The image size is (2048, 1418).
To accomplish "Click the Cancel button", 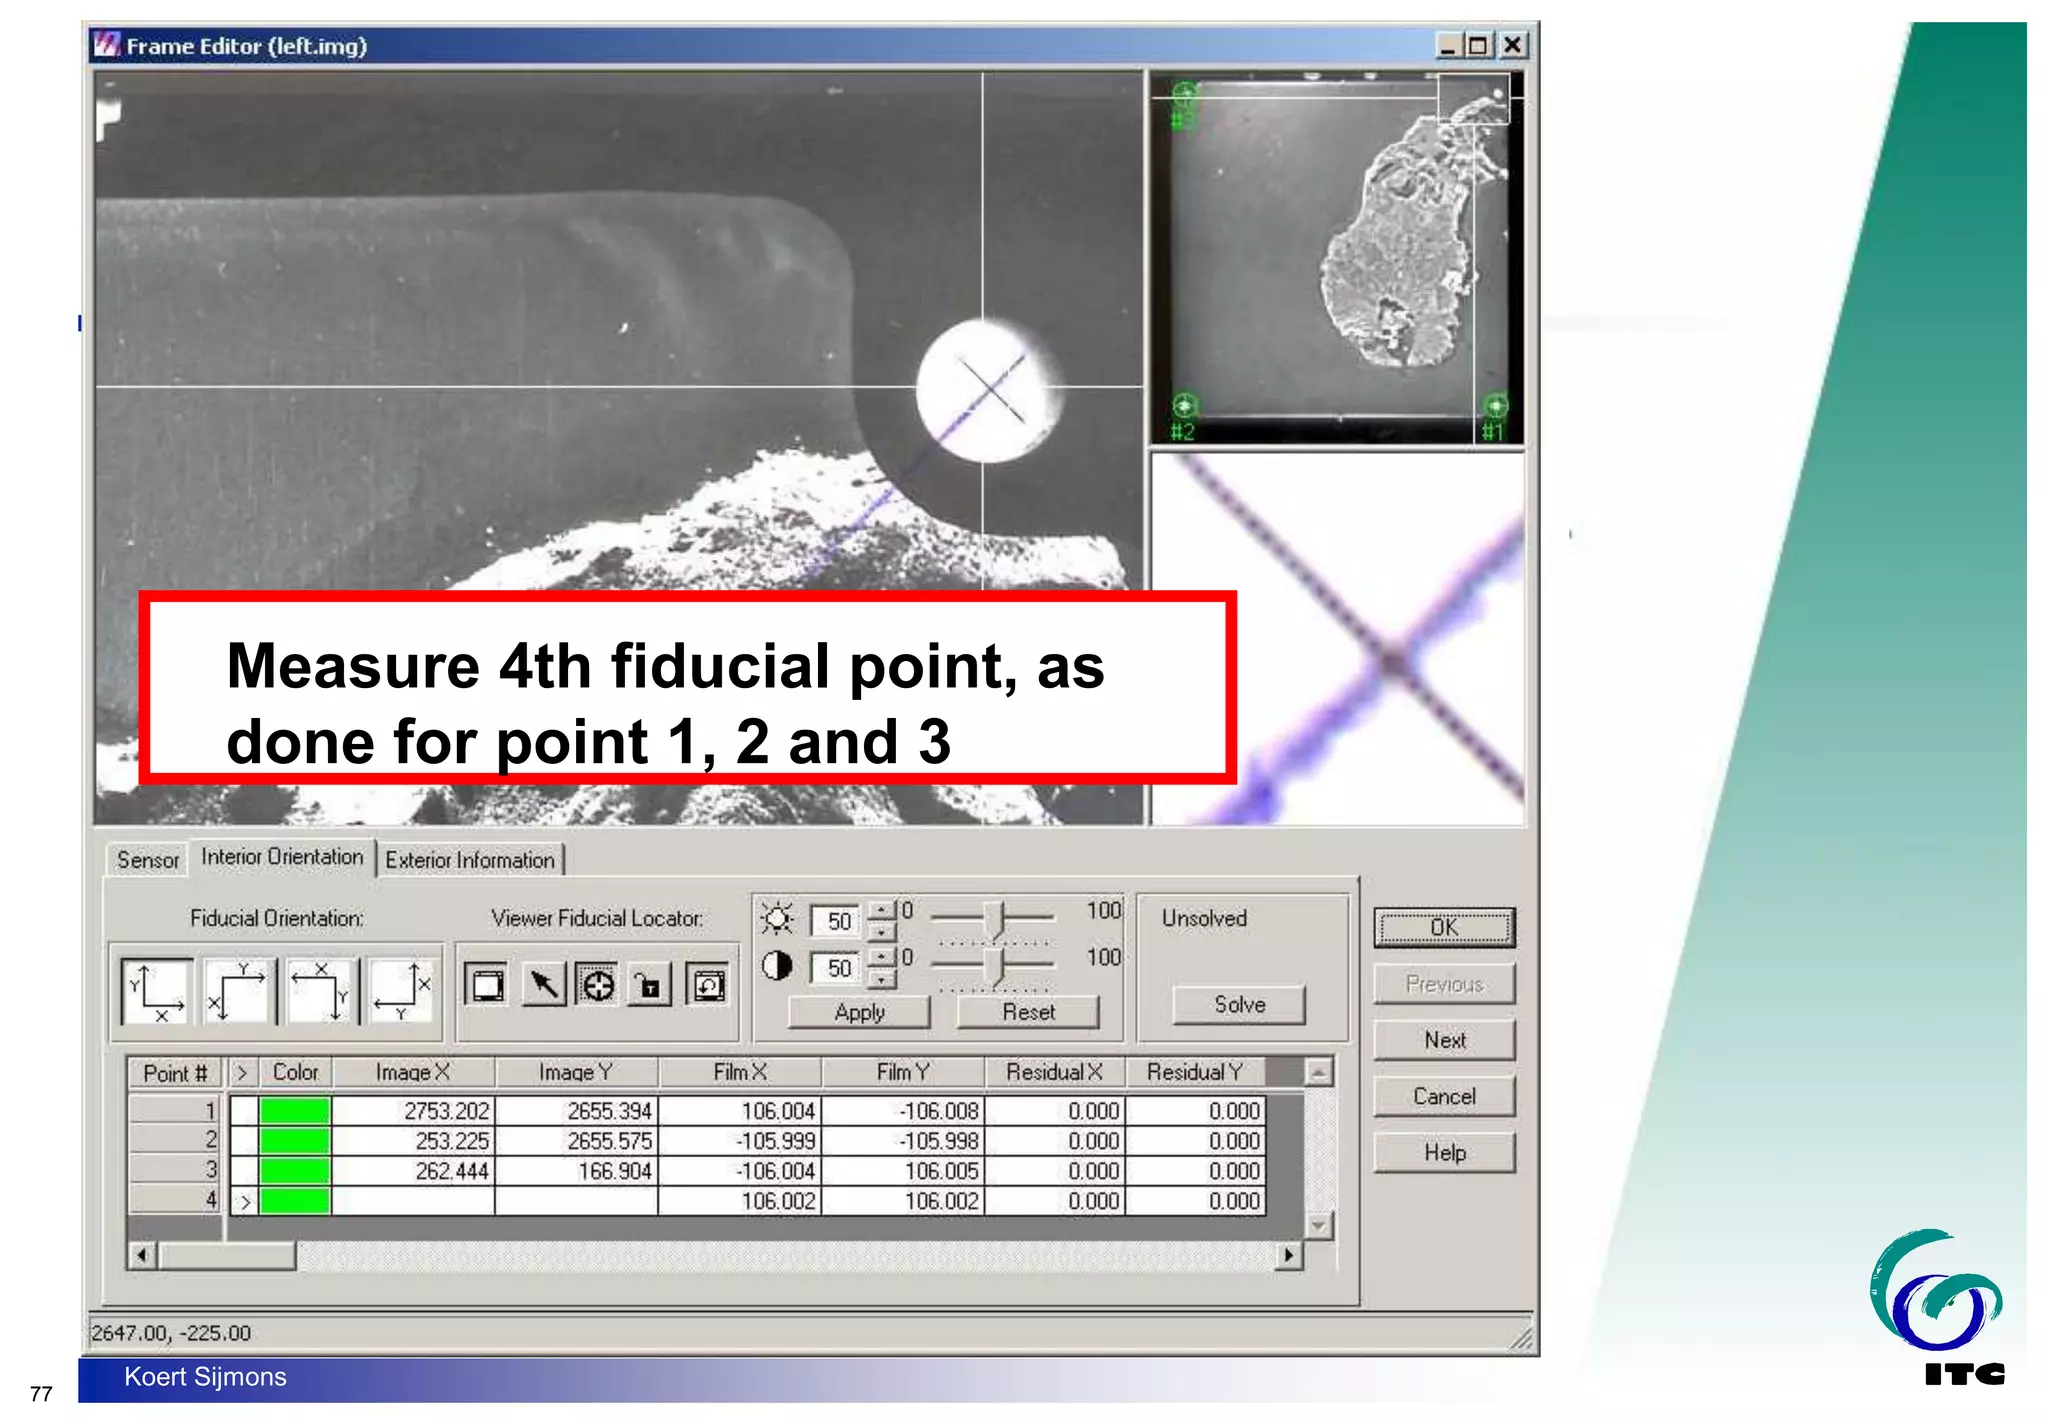I will [x=1444, y=1096].
